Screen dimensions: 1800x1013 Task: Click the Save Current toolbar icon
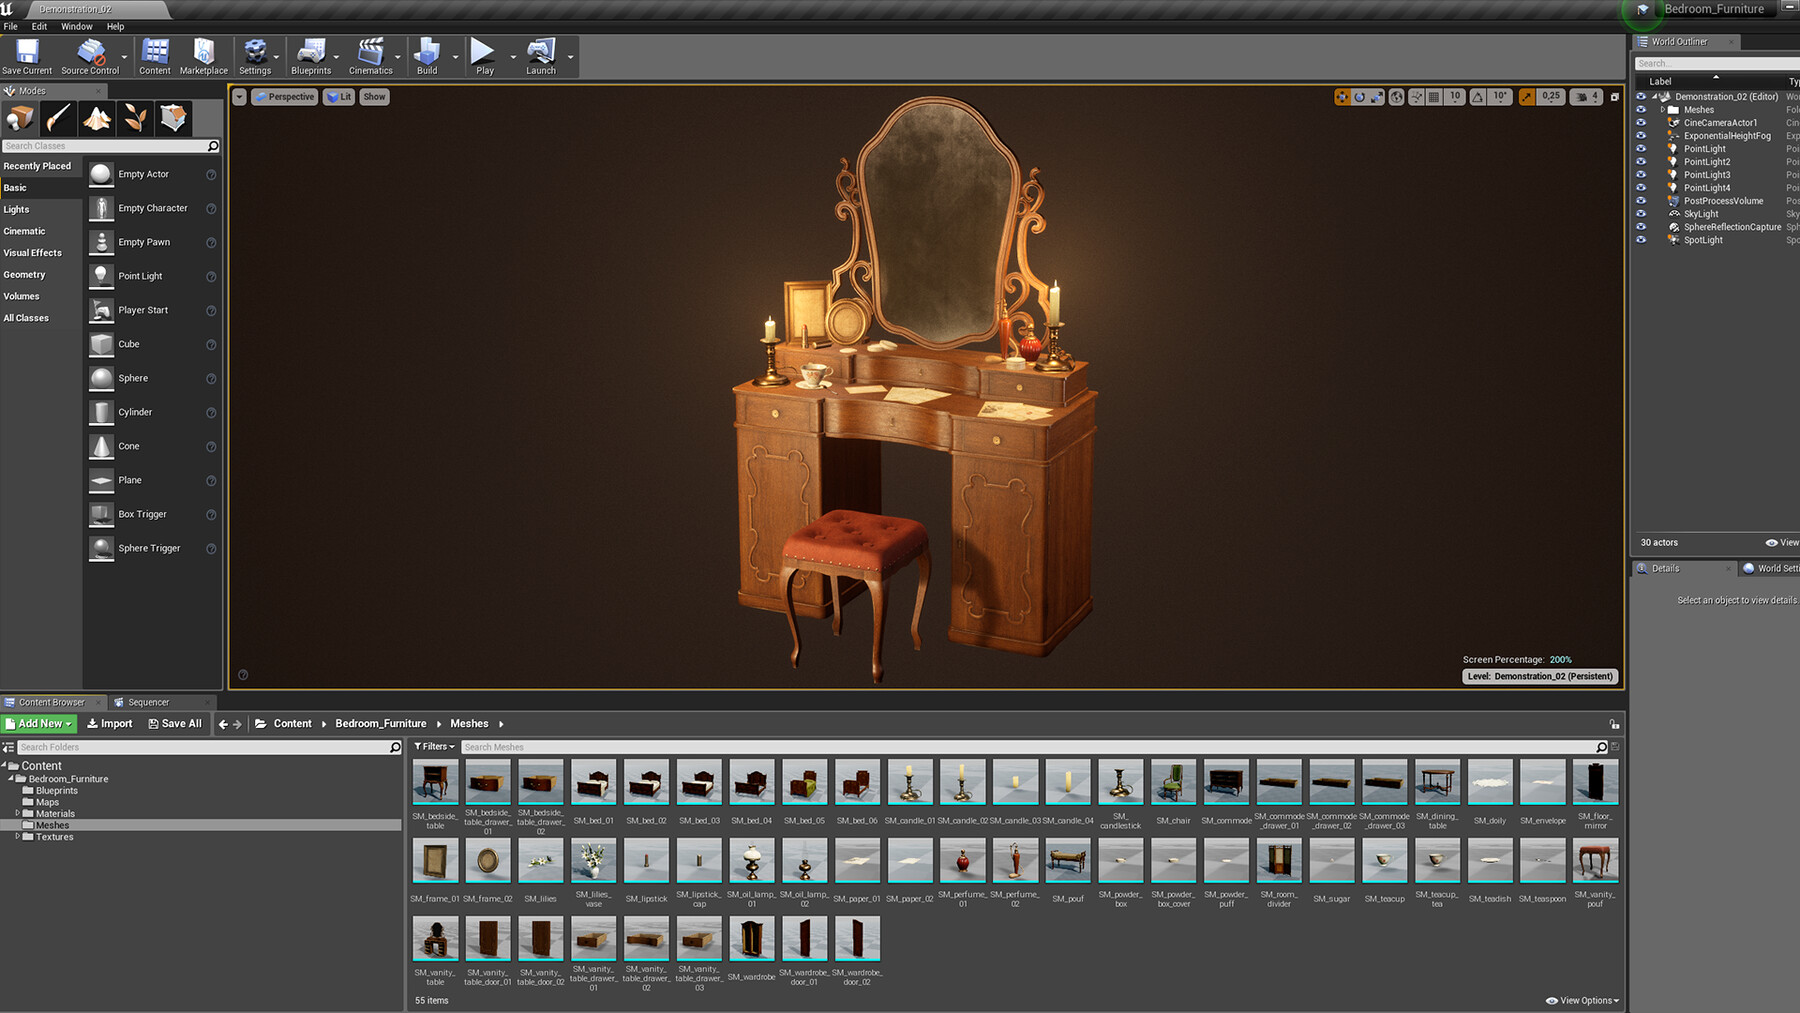[x=27, y=57]
